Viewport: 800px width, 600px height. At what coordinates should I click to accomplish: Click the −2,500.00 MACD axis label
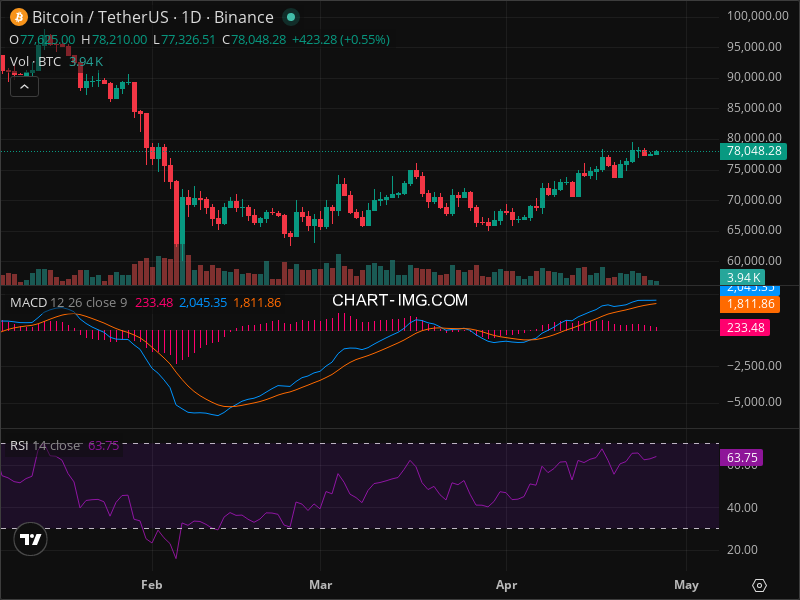point(754,366)
